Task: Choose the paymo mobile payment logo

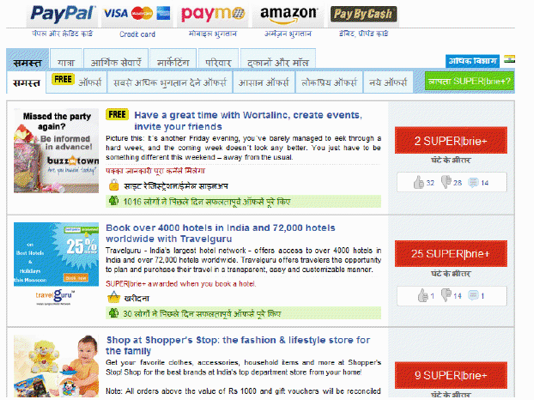Action: point(213,14)
